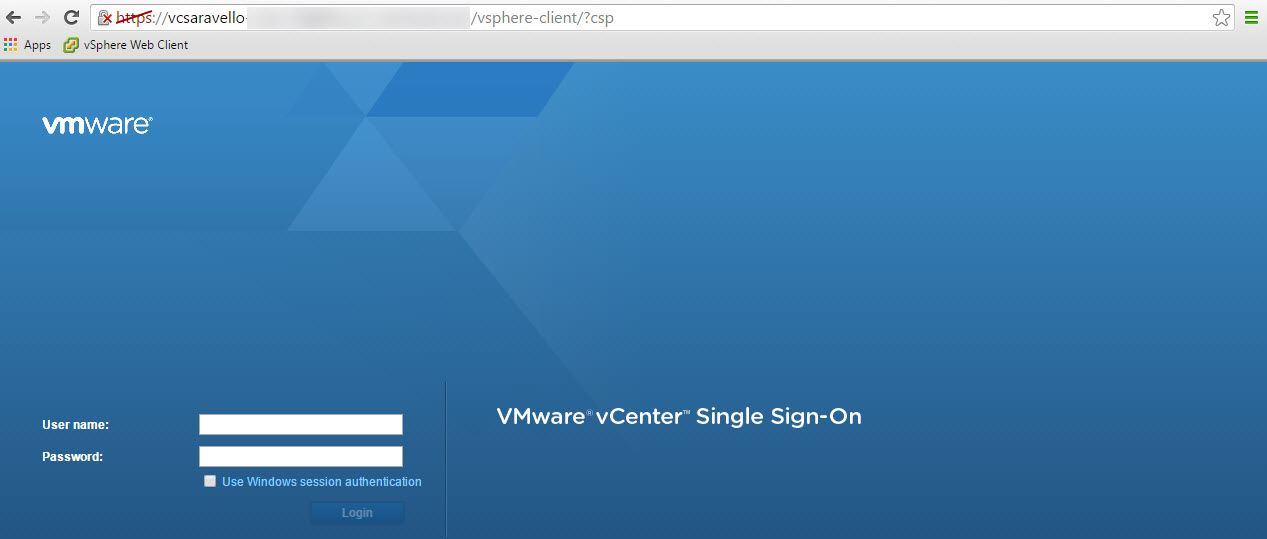Open the Chrome hamburger menu
This screenshot has width=1267, height=539.
click(x=1251, y=18)
